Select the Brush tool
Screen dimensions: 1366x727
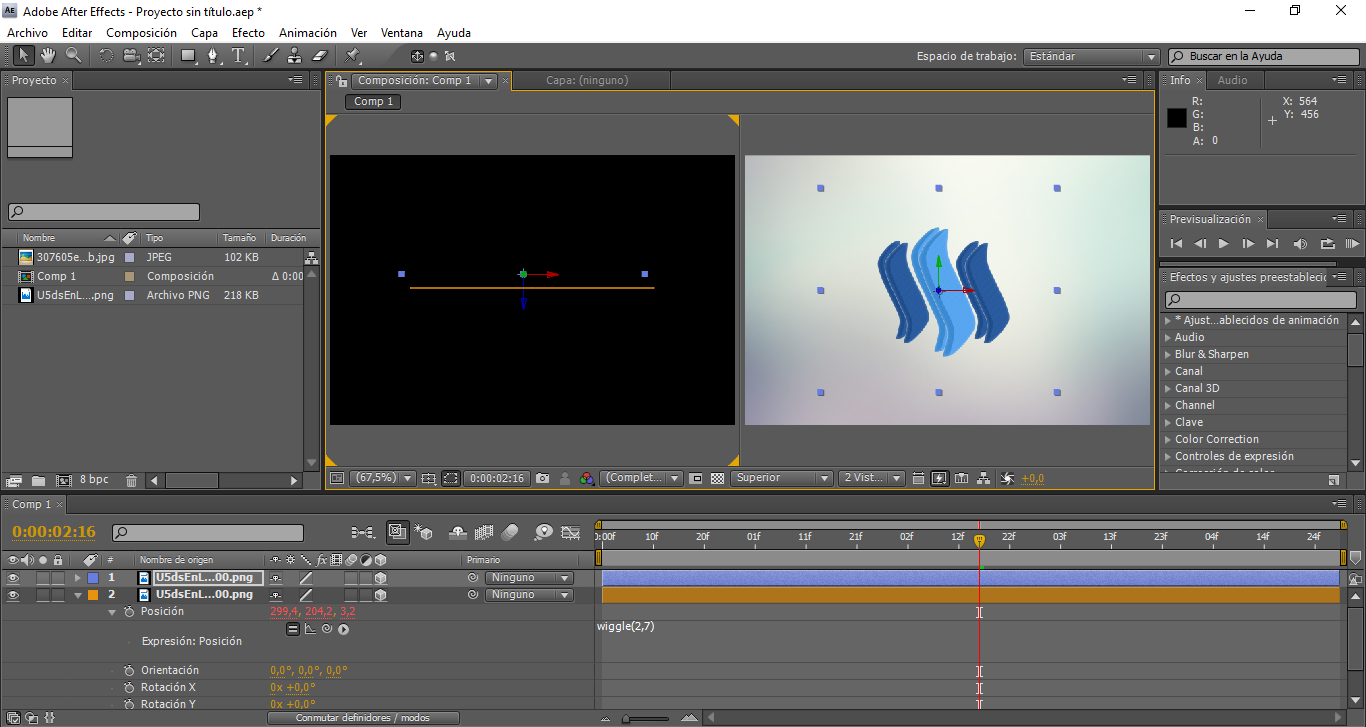(270, 56)
